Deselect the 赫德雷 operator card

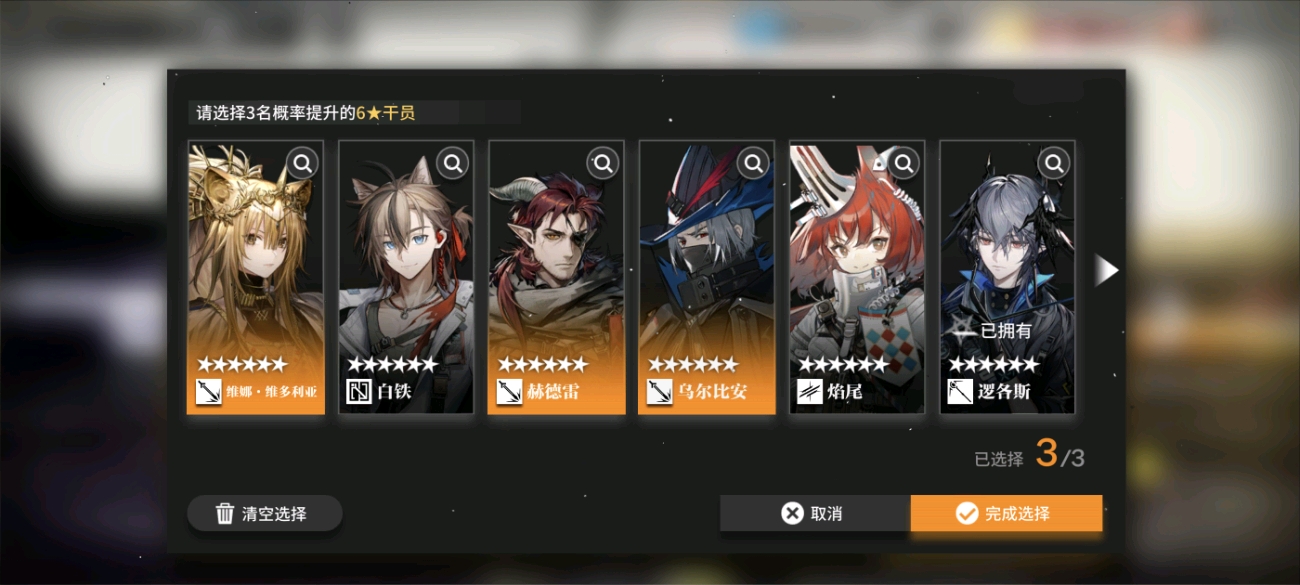pyautogui.click(x=556, y=277)
